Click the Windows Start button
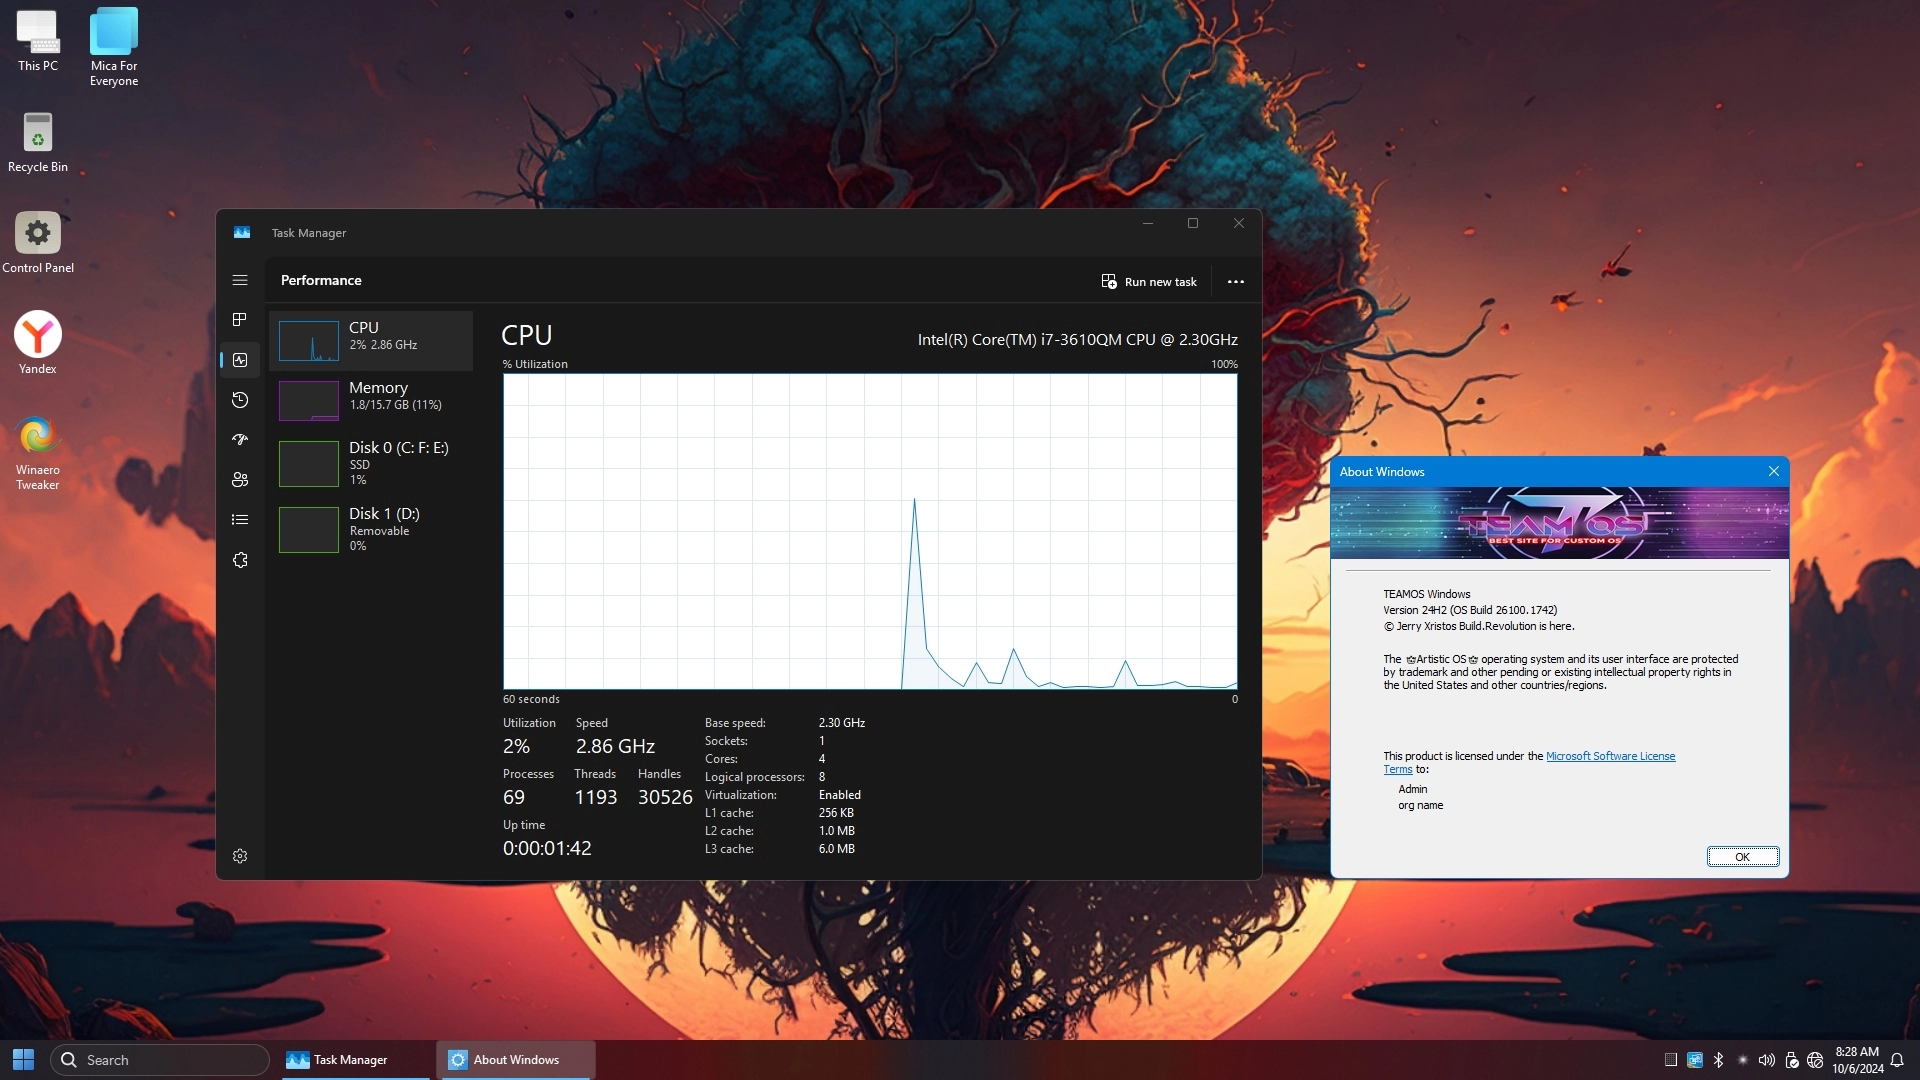This screenshot has height=1080, width=1920. click(23, 1060)
